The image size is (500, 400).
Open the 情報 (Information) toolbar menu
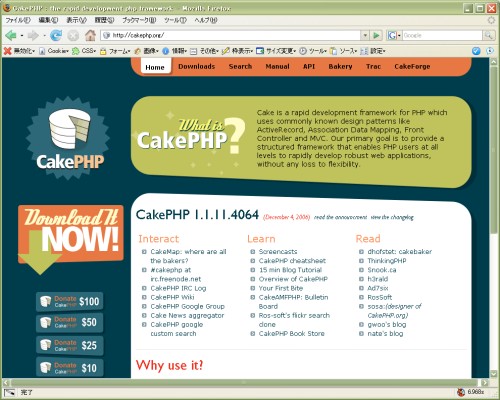175,51
